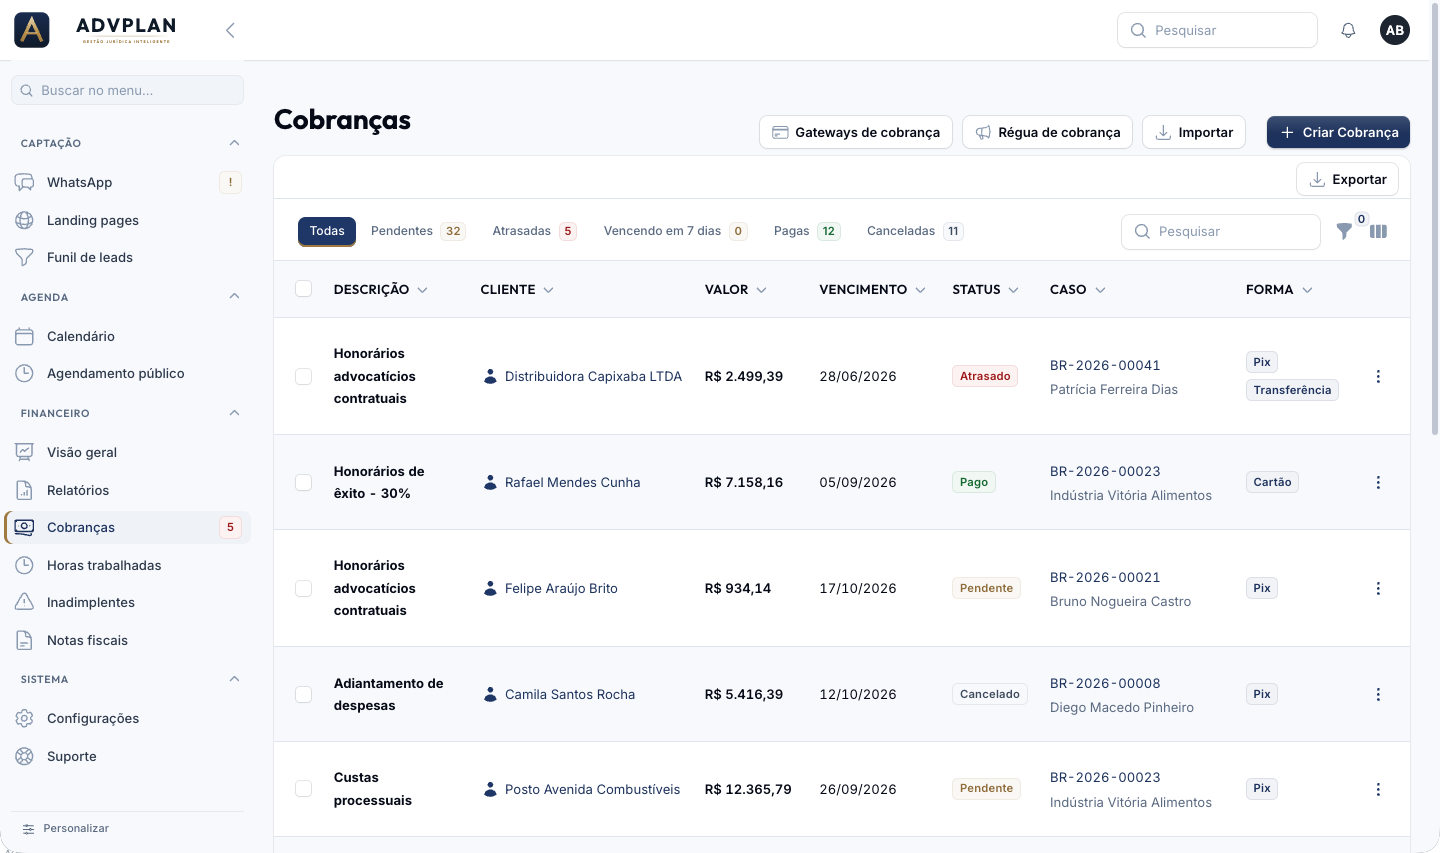Toggle the select-all checkbox in the table header
Screen dimensions: 1440x853
tap(304, 289)
